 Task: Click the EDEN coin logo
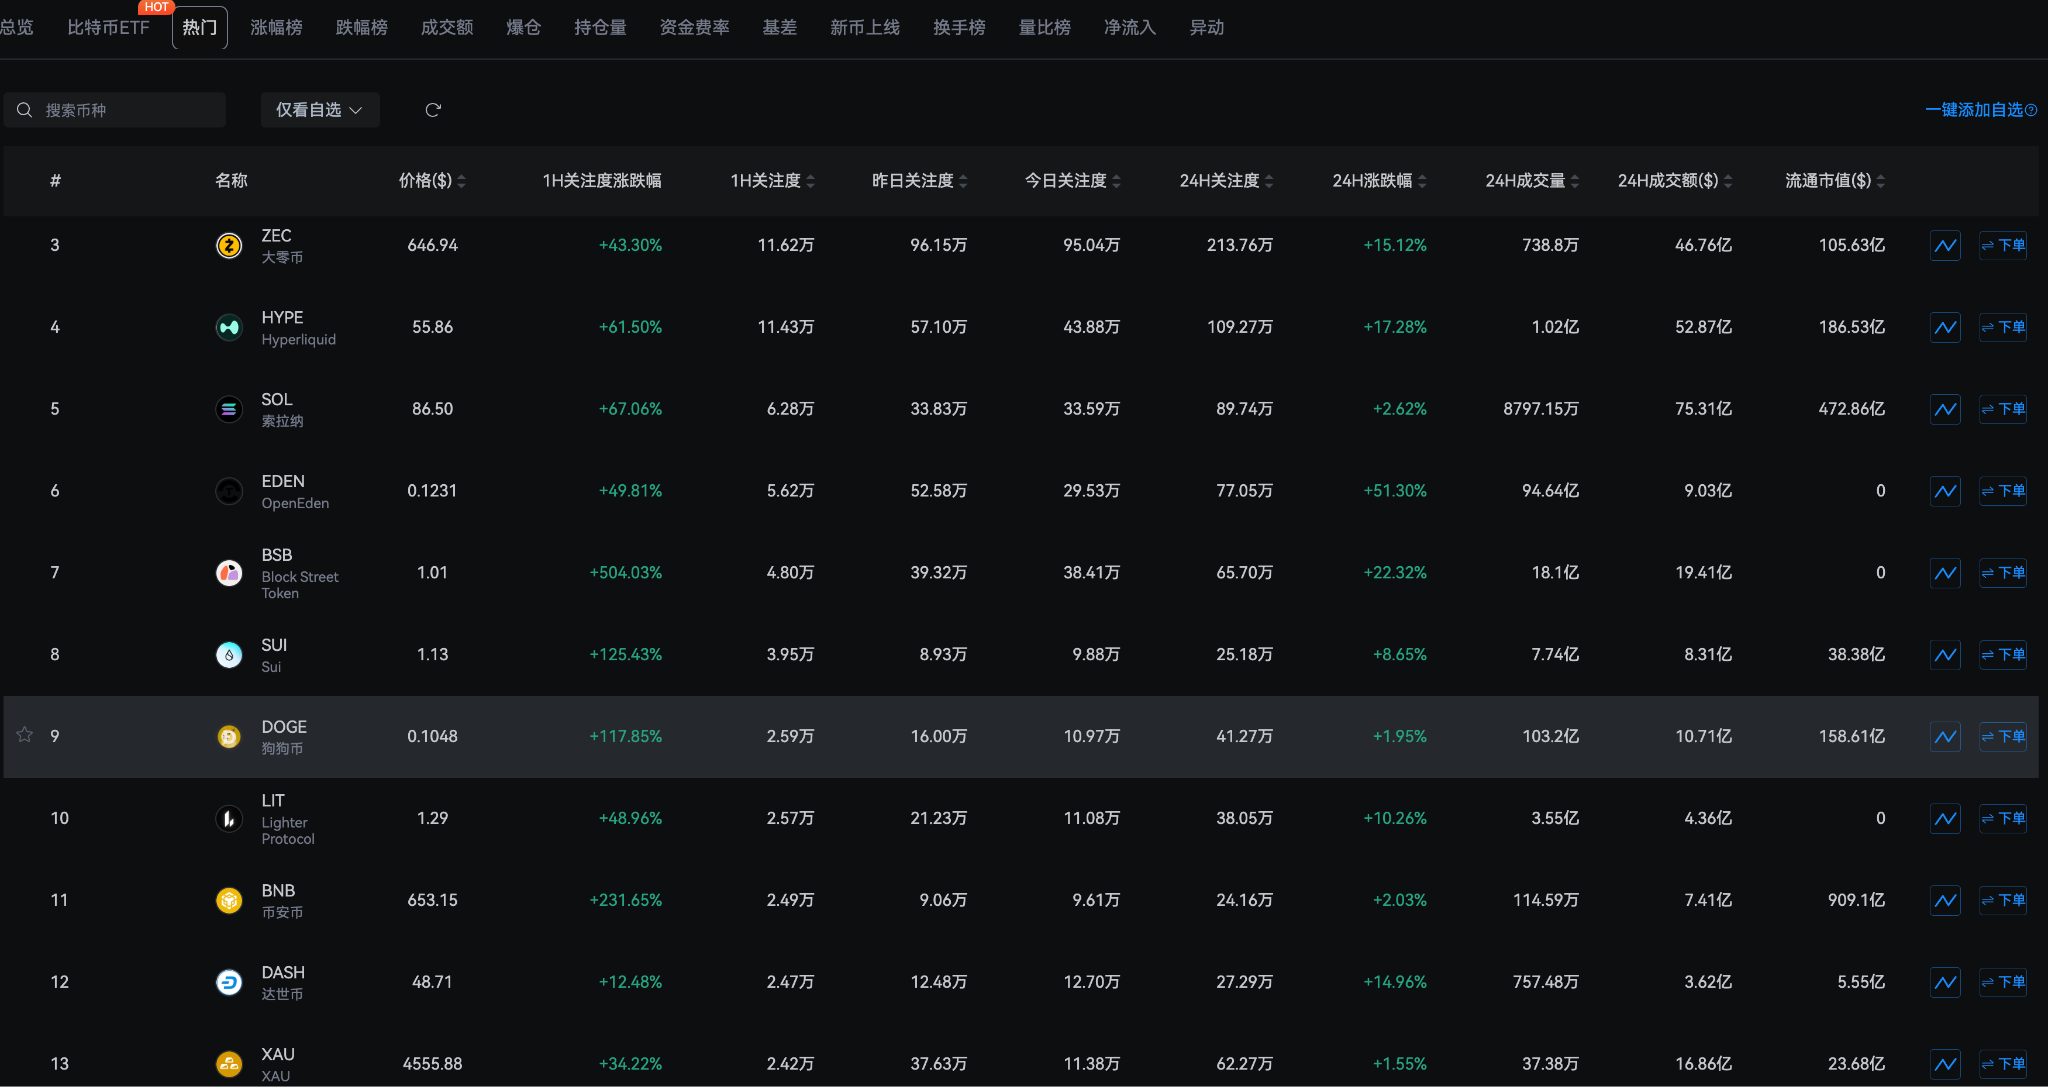[229, 491]
